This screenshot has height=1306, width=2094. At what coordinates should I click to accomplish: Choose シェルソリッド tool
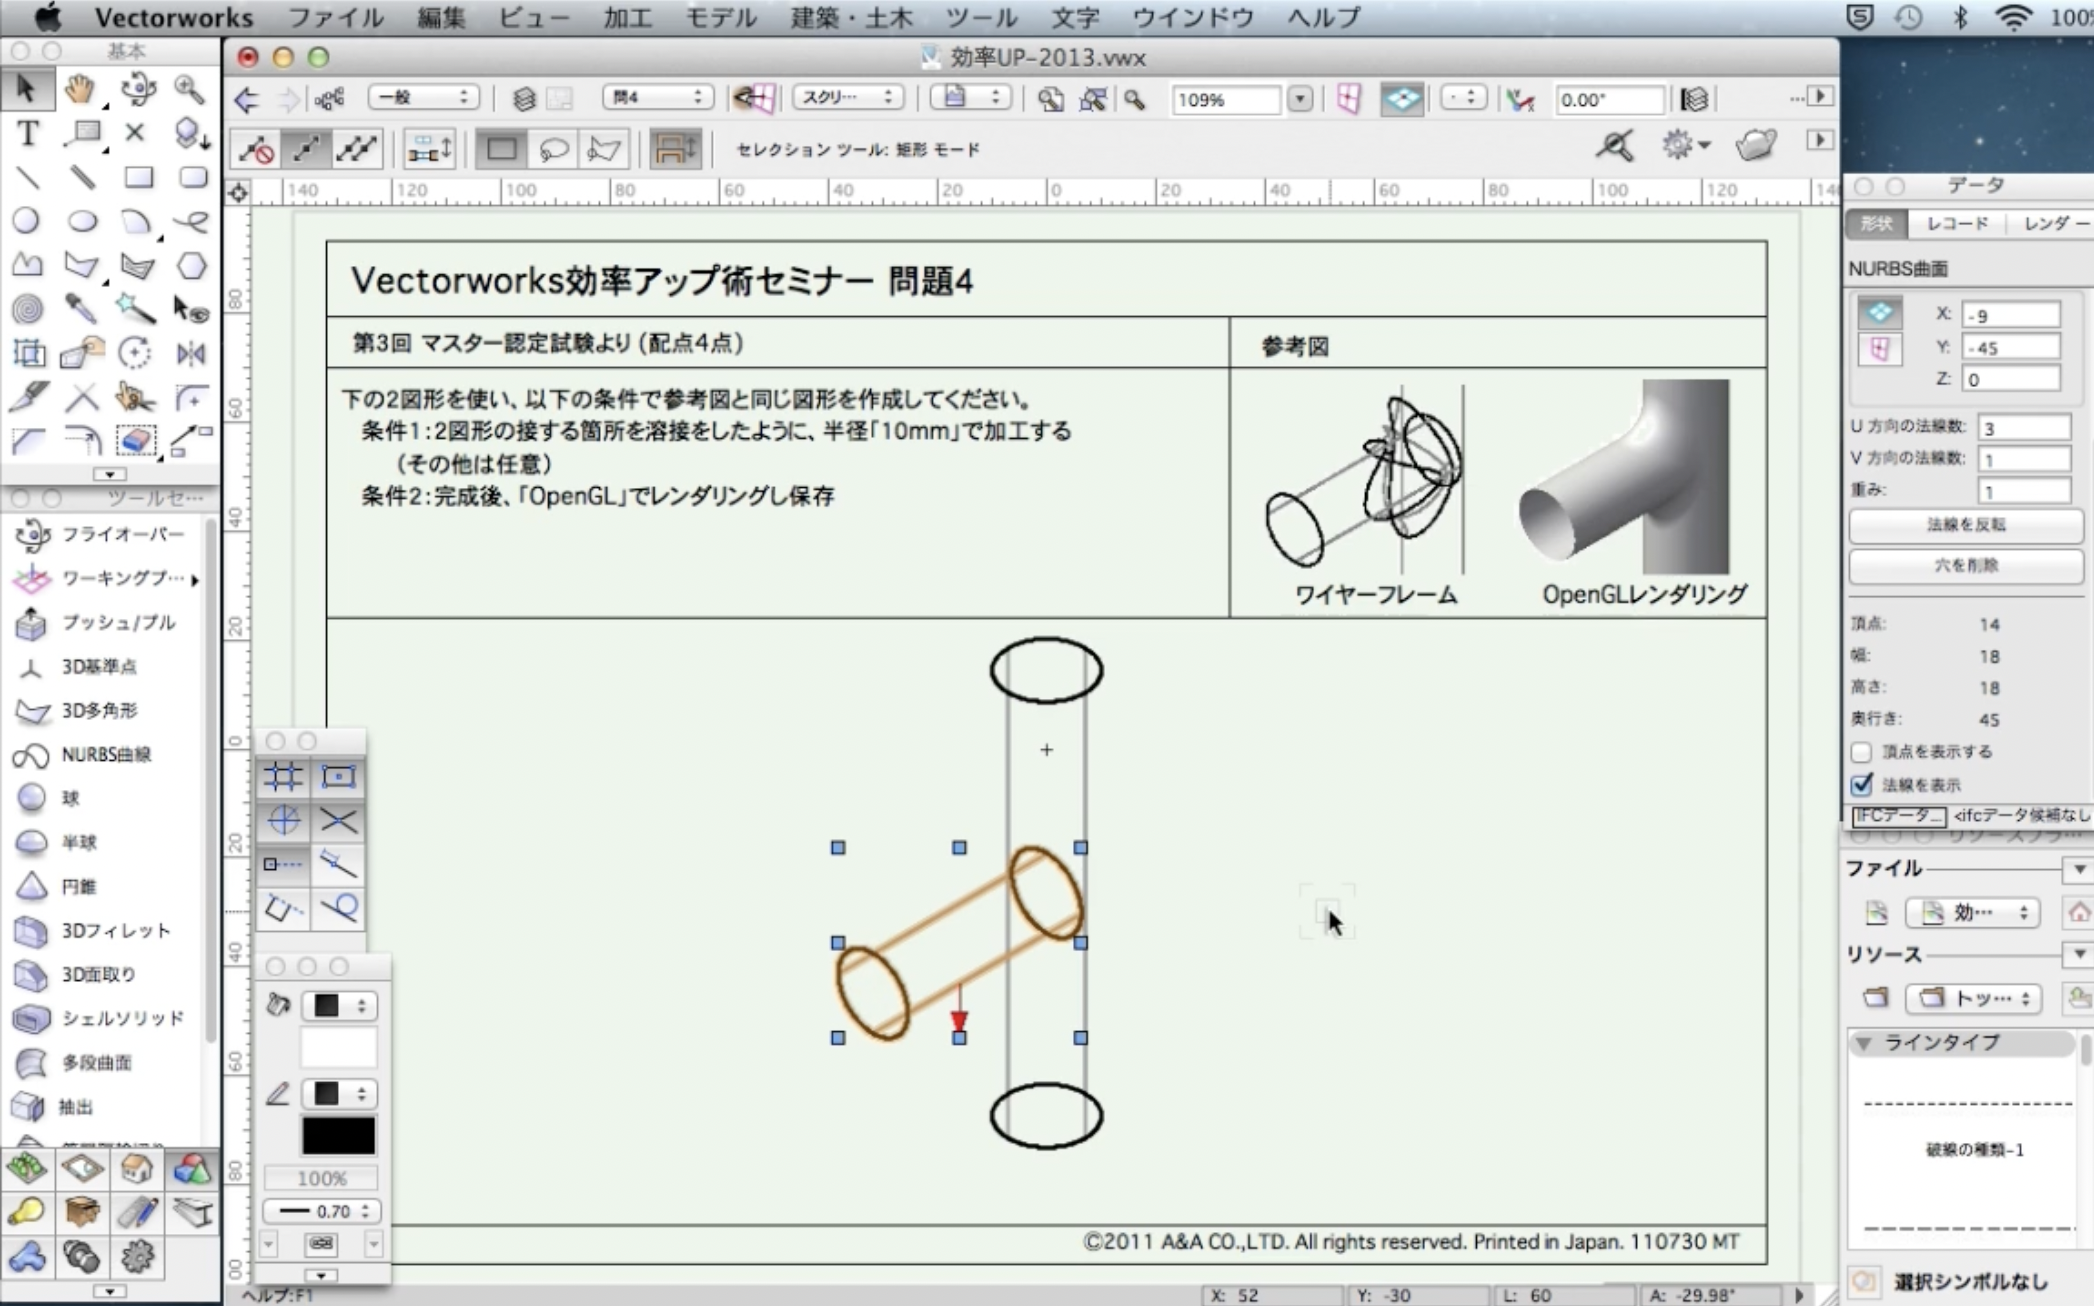104,1018
